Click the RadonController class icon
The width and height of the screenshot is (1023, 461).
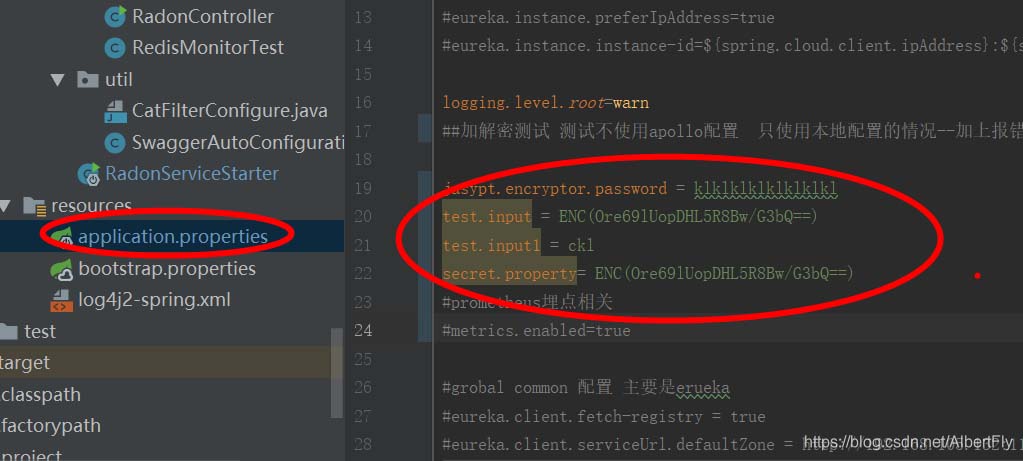click(115, 16)
